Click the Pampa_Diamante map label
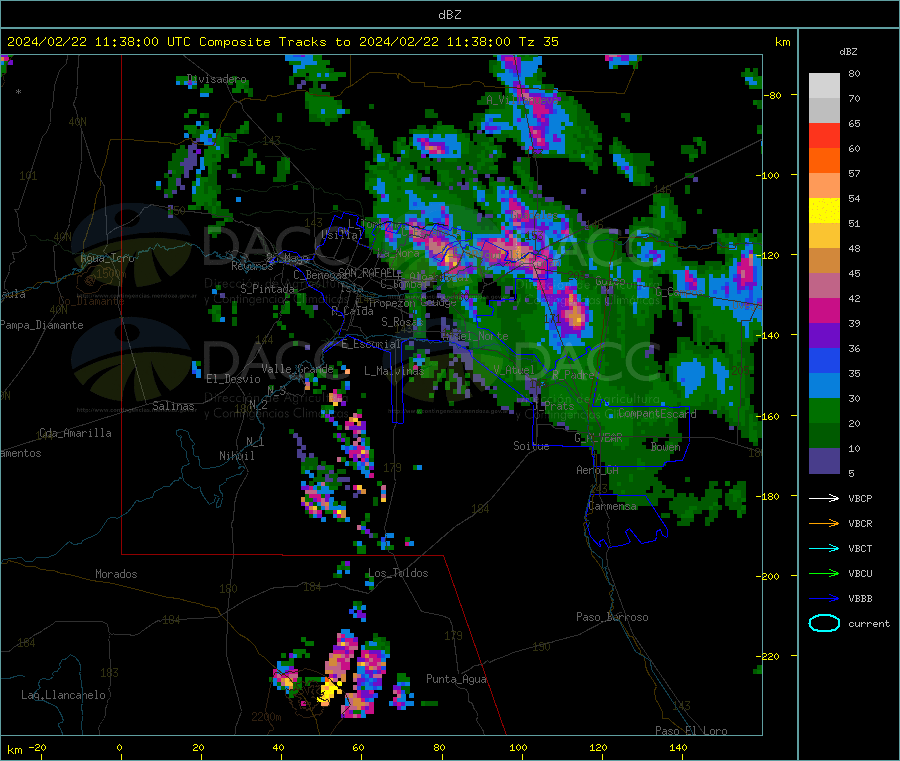The width and height of the screenshot is (900, 761). click(42, 325)
